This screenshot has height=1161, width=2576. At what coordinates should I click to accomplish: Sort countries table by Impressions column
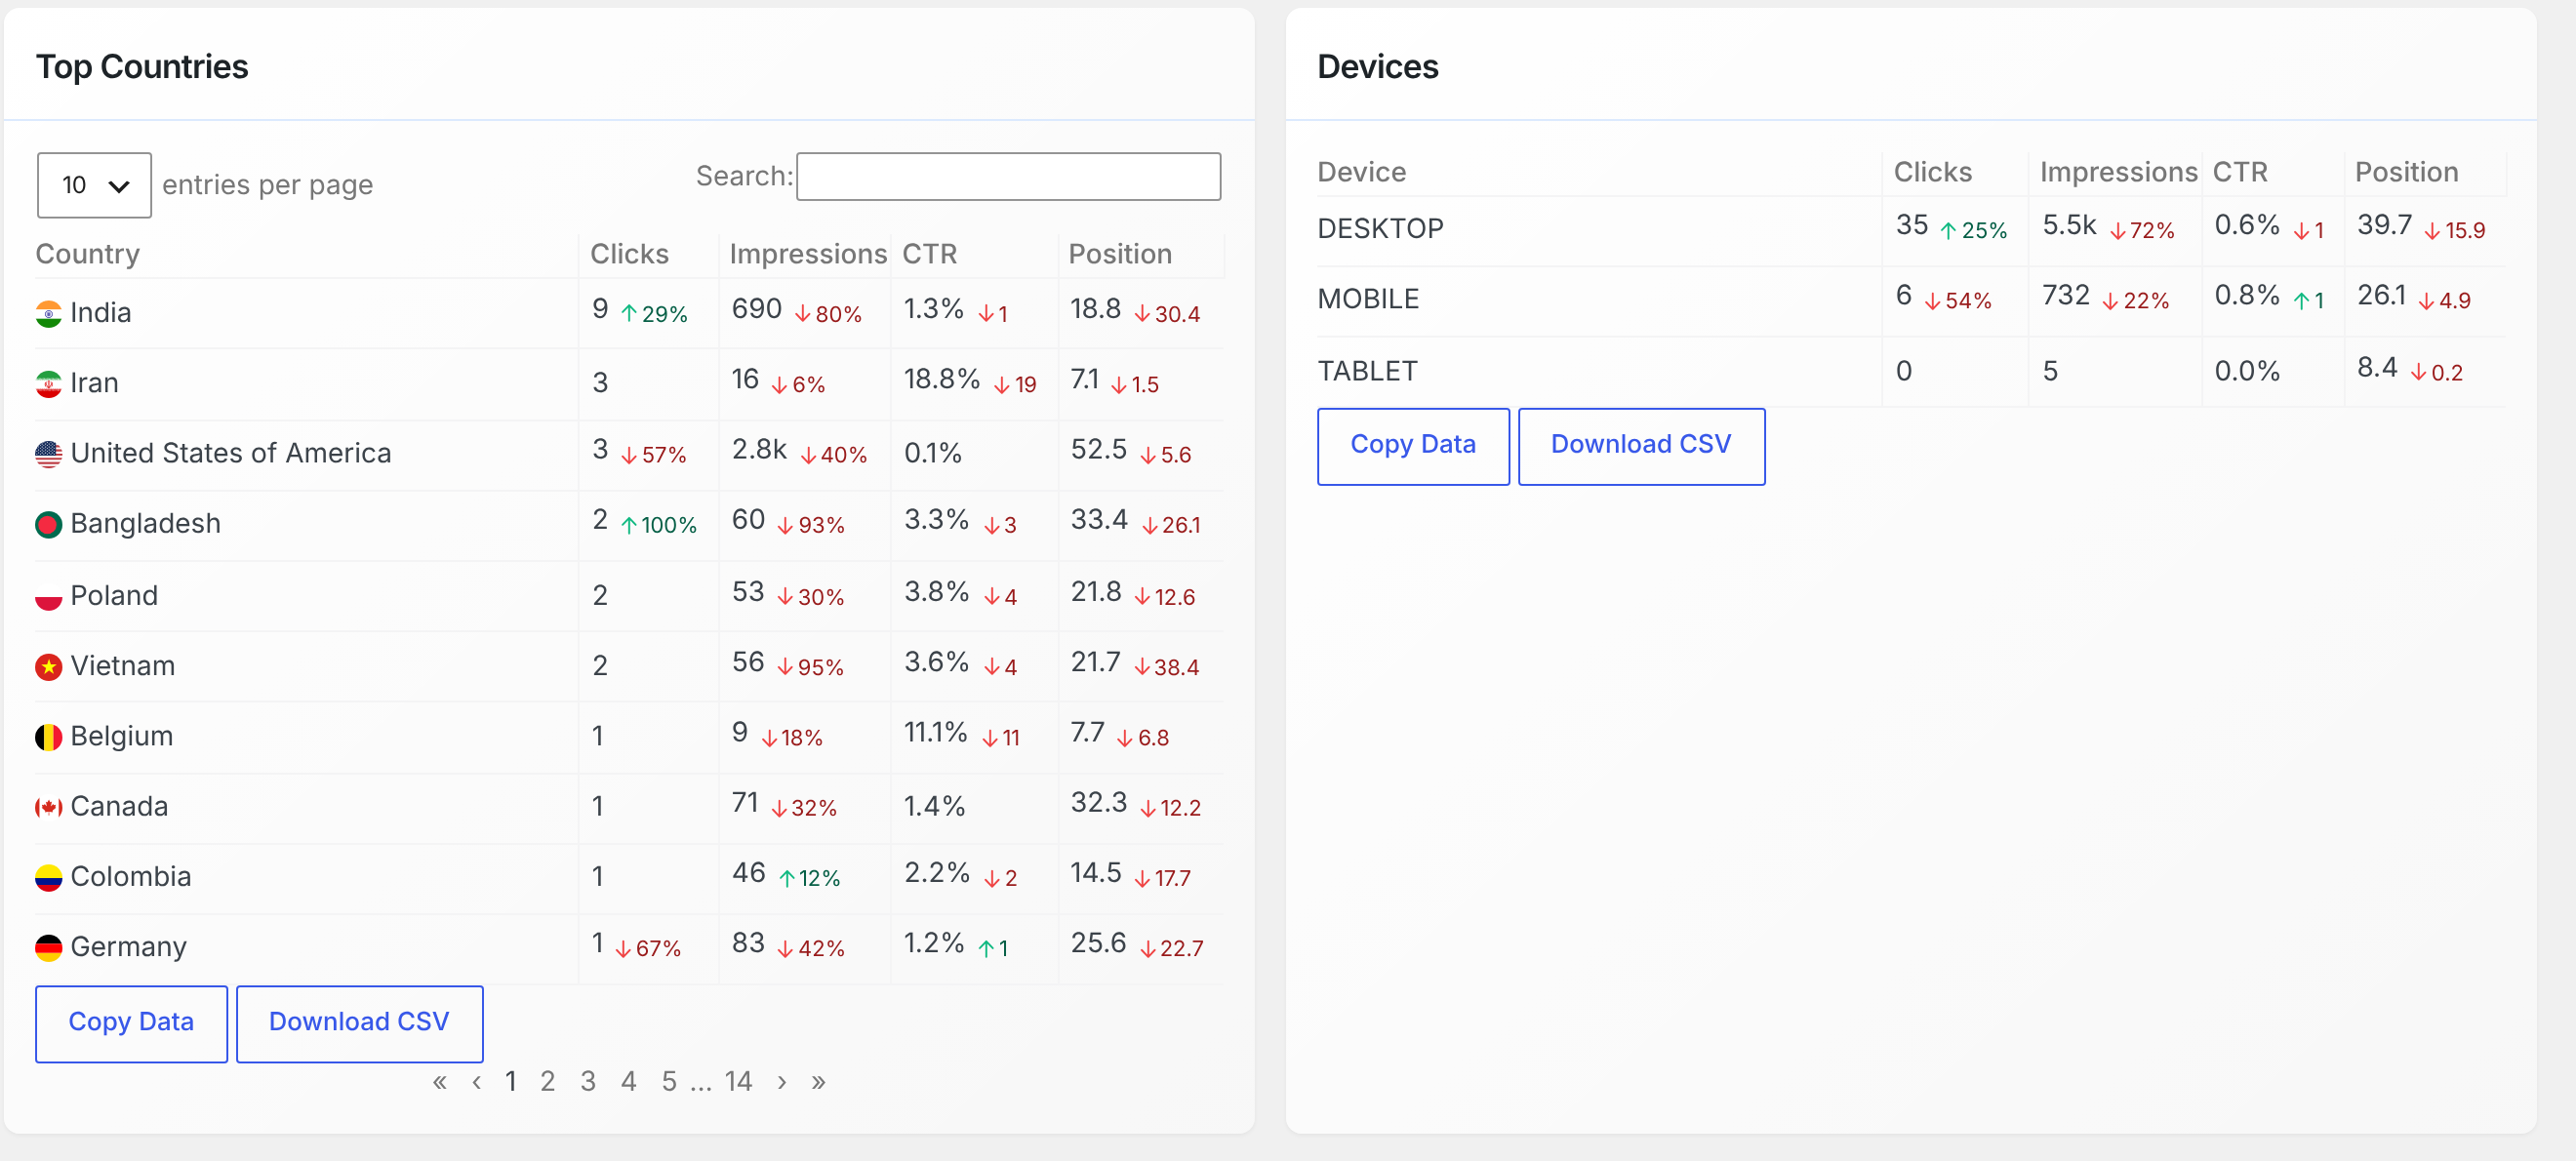[x=808, y=254]
